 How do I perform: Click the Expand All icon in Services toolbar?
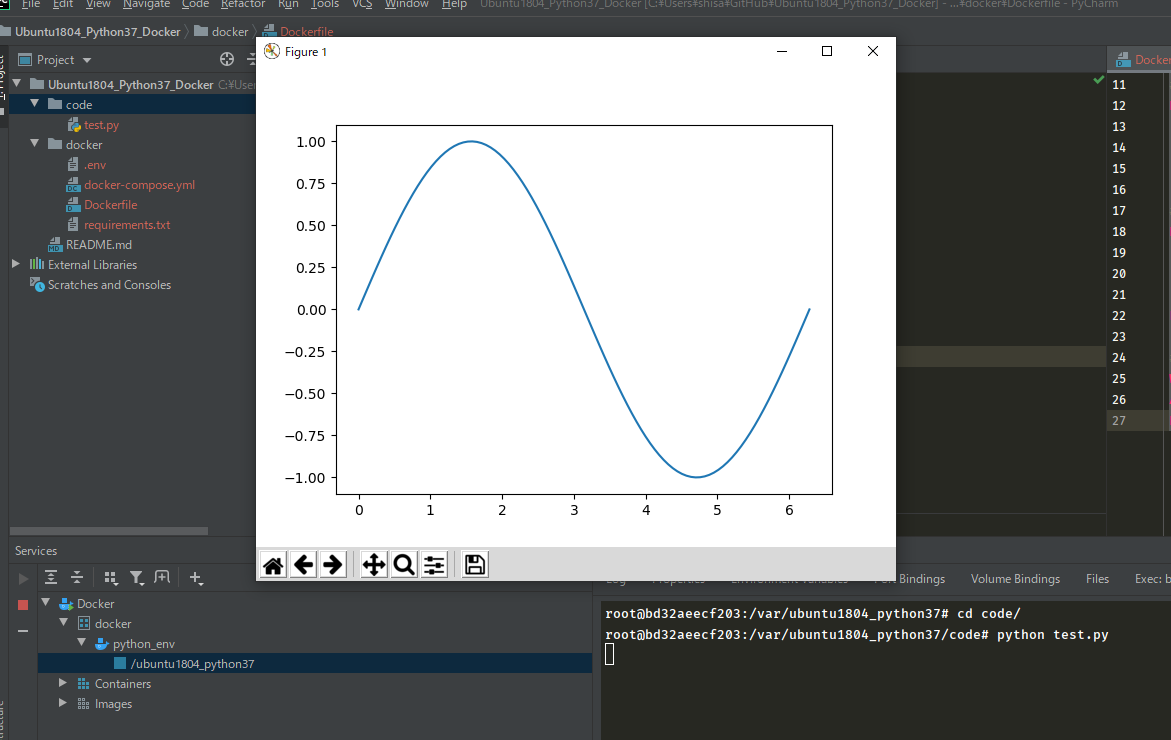click(51, 577)
